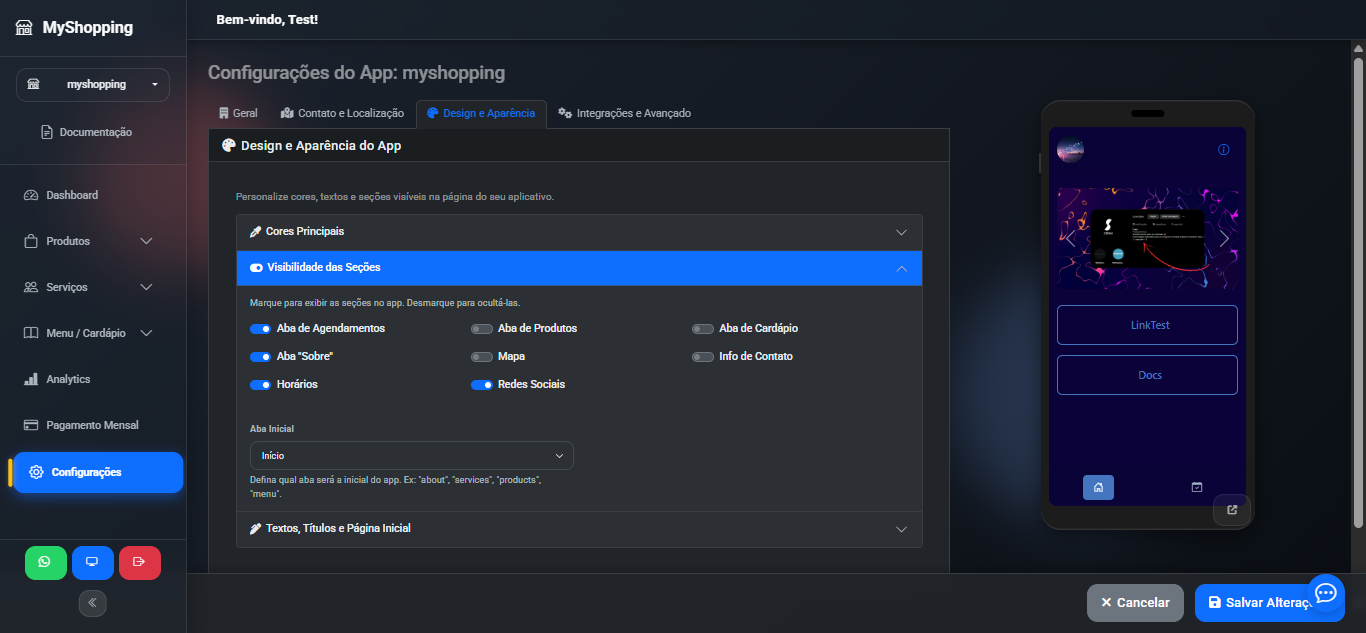Click the Pagamento Mensal card icon

(30, 425)
